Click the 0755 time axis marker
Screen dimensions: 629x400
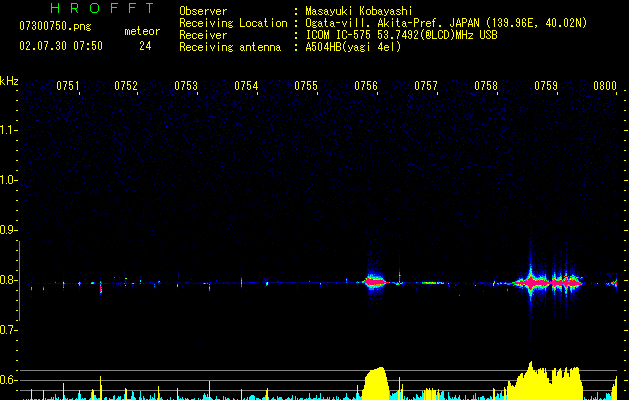click(306, 86)
